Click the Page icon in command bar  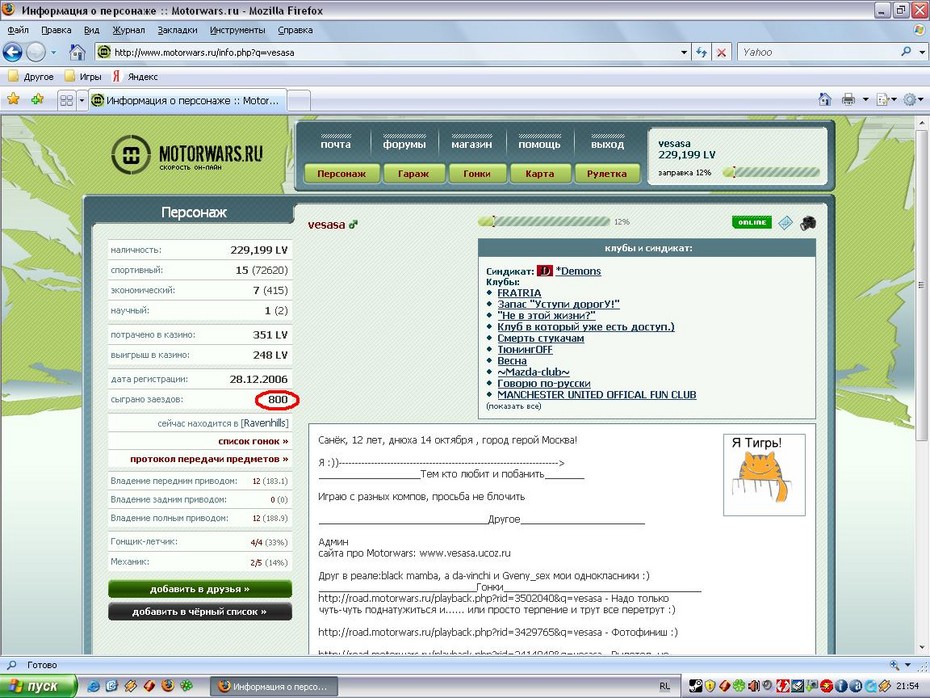click(x=883, y=100)
